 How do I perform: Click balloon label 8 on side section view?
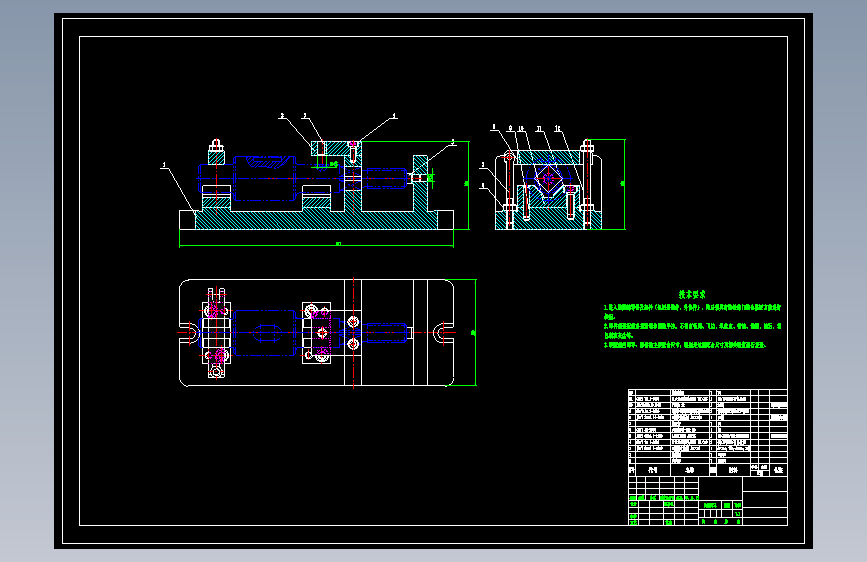point(494,127)
